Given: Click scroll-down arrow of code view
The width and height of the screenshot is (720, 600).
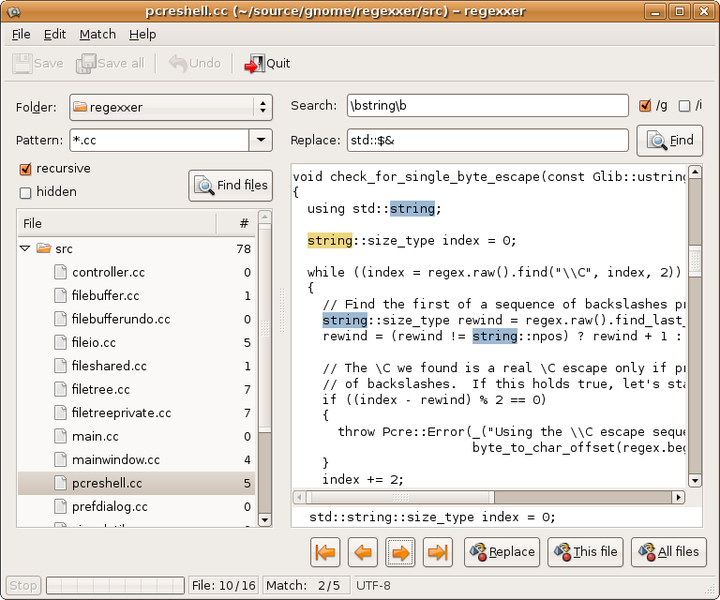Looking at the screenshot, I should (x=695, y=481).
